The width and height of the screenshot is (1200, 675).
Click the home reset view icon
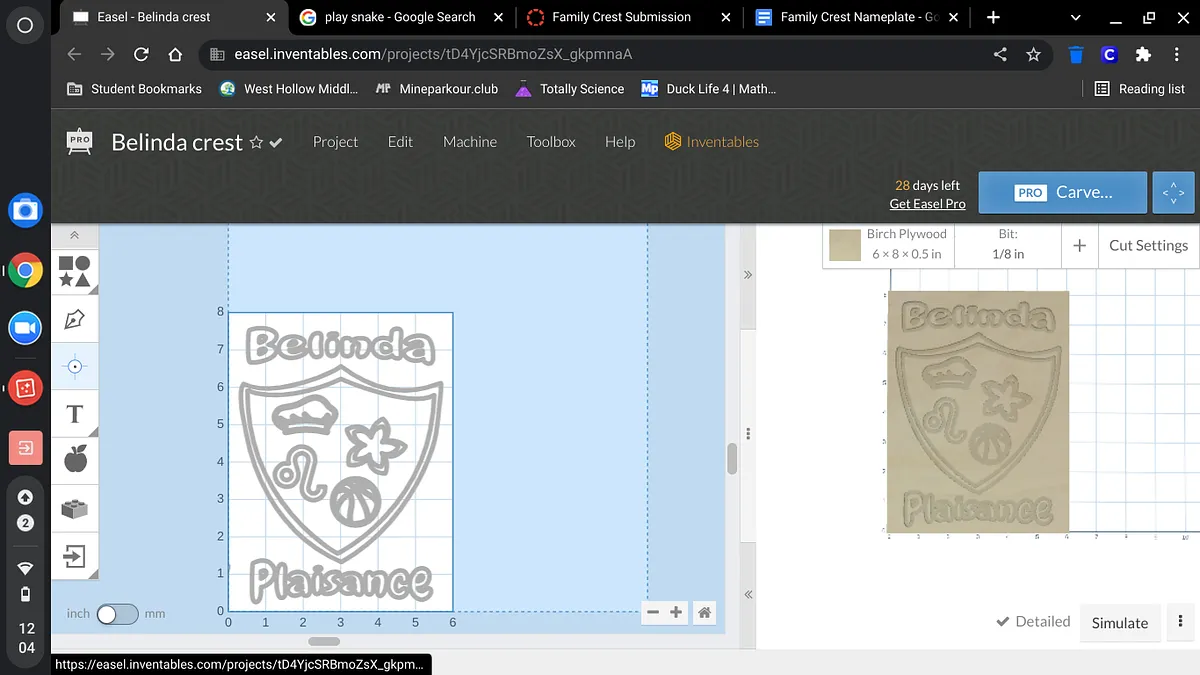point(705,612)
